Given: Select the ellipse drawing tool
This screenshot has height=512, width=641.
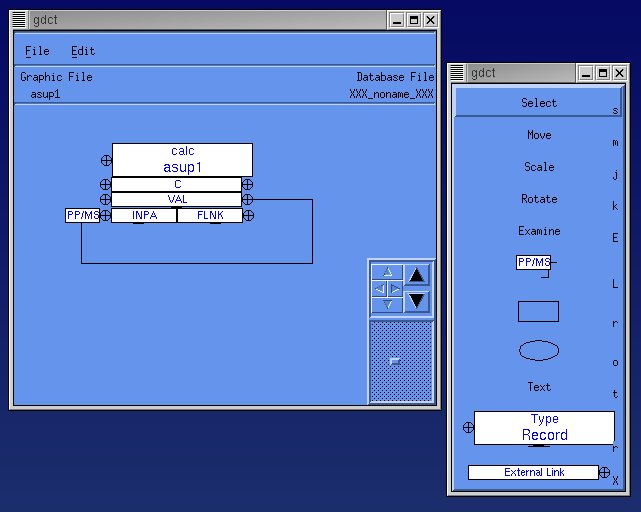Looking at the screenshot, I should tap(539, 350).
